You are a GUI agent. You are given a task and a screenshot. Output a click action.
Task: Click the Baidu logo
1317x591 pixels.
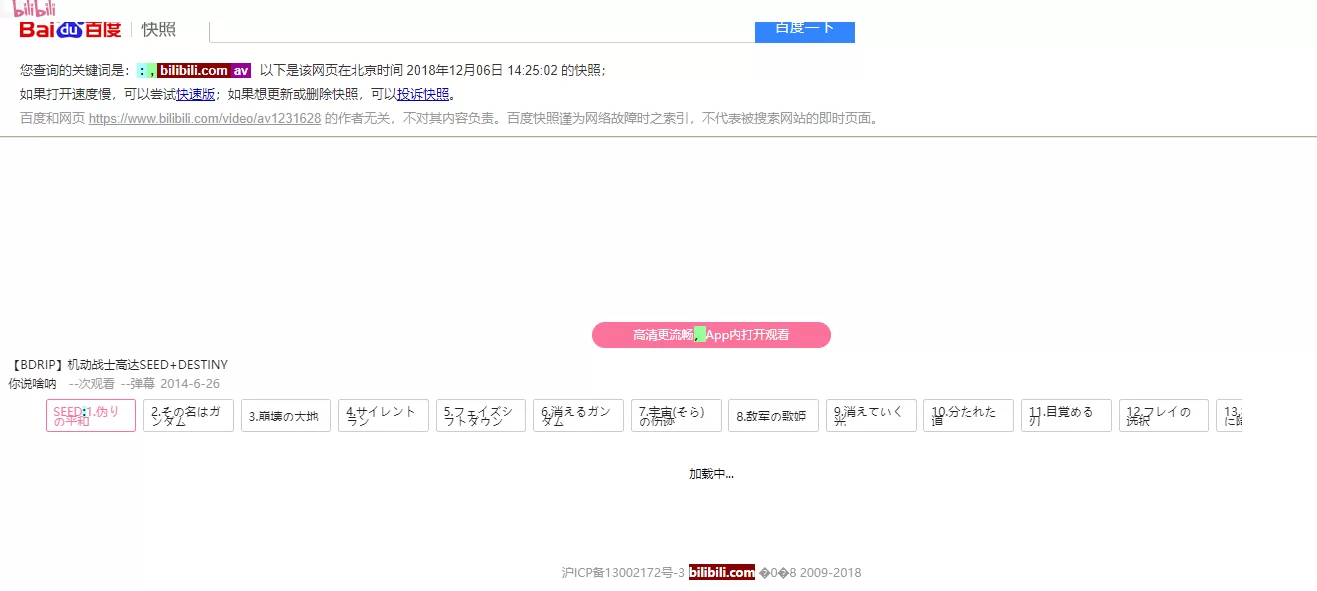[70, 29]
